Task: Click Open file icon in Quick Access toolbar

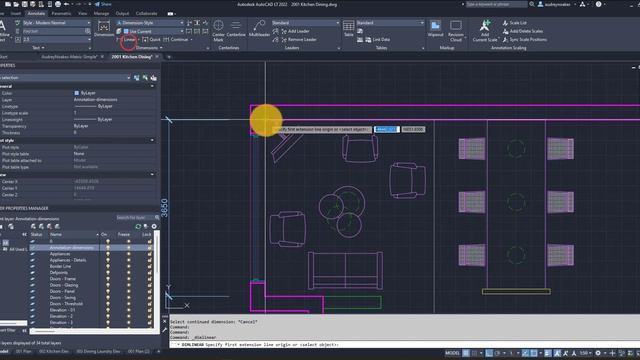Action: (16, 4)
